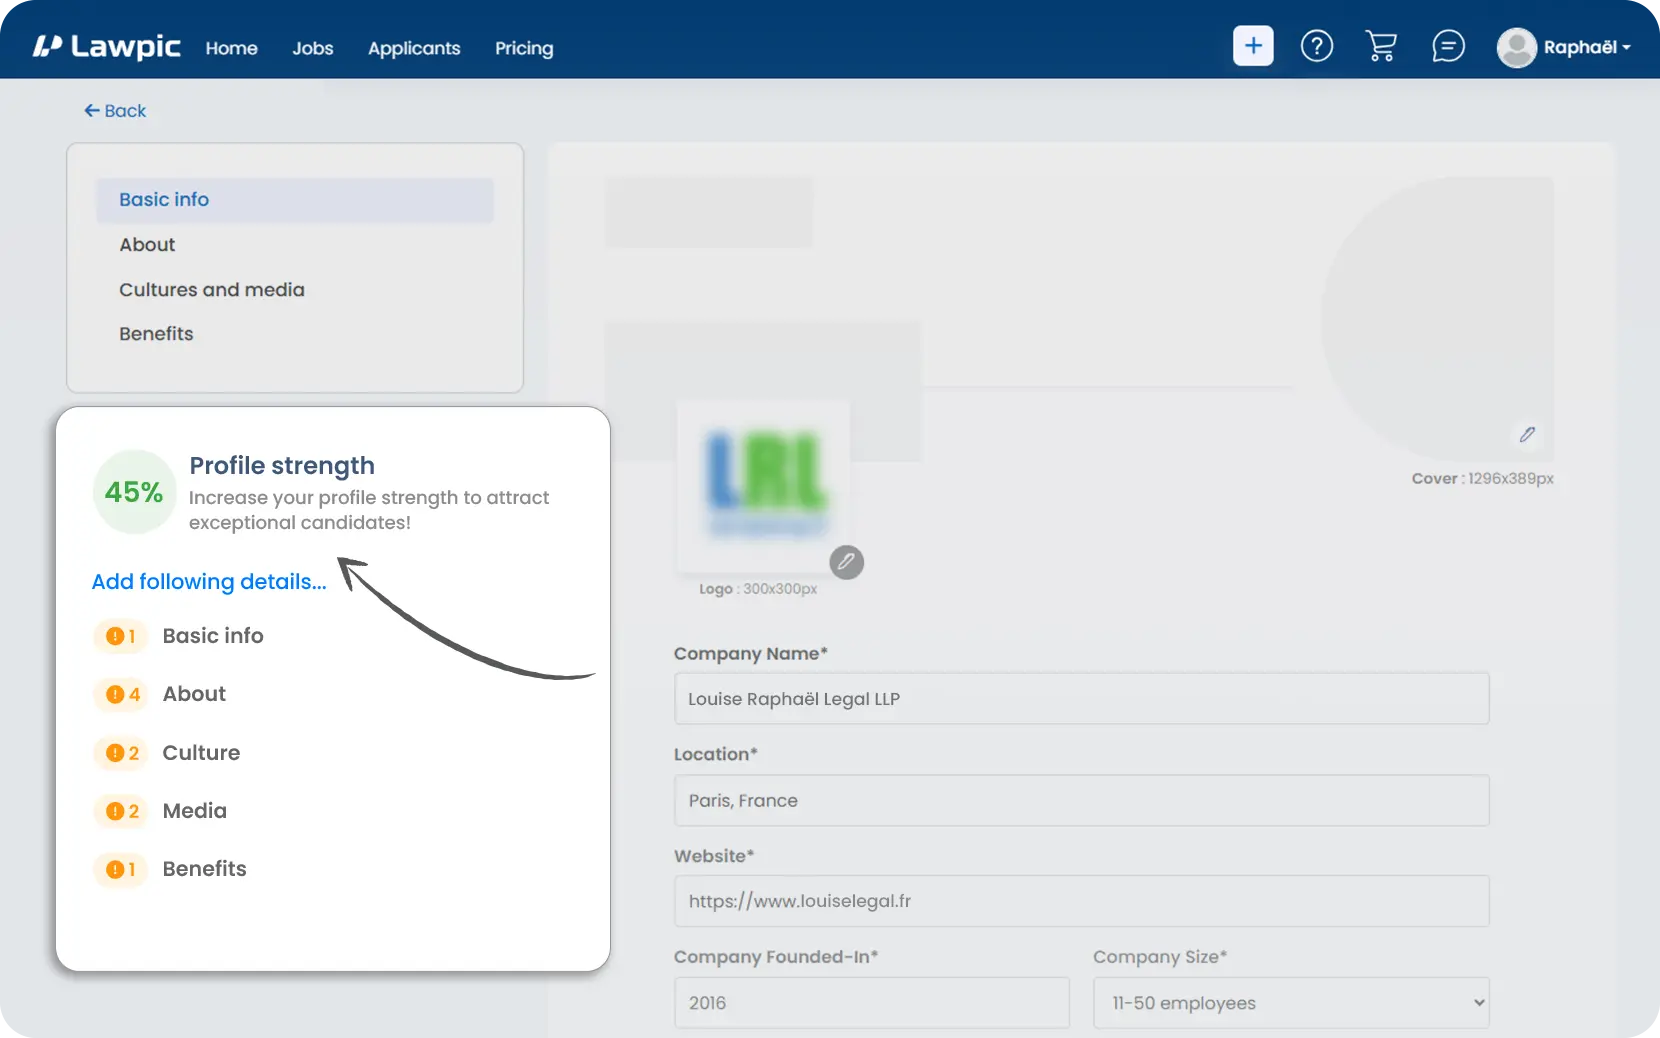Click the Location input field

1081,801
